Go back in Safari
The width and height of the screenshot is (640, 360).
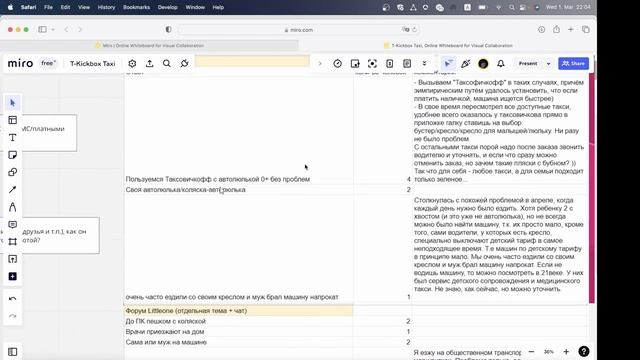pos(66,29)
